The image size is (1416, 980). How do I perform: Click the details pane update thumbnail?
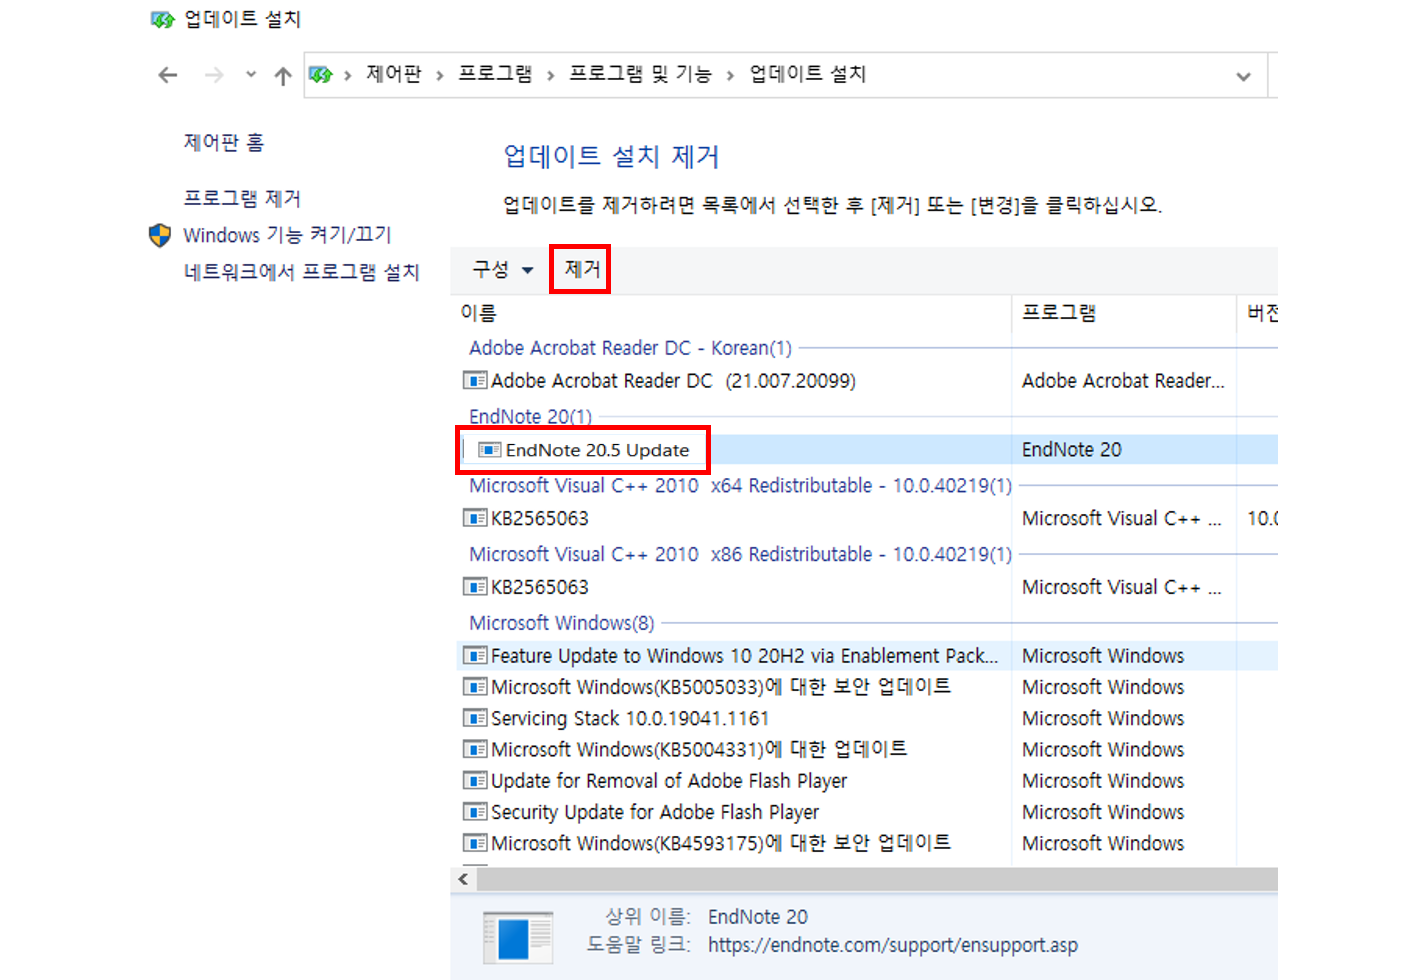(518, 938)
